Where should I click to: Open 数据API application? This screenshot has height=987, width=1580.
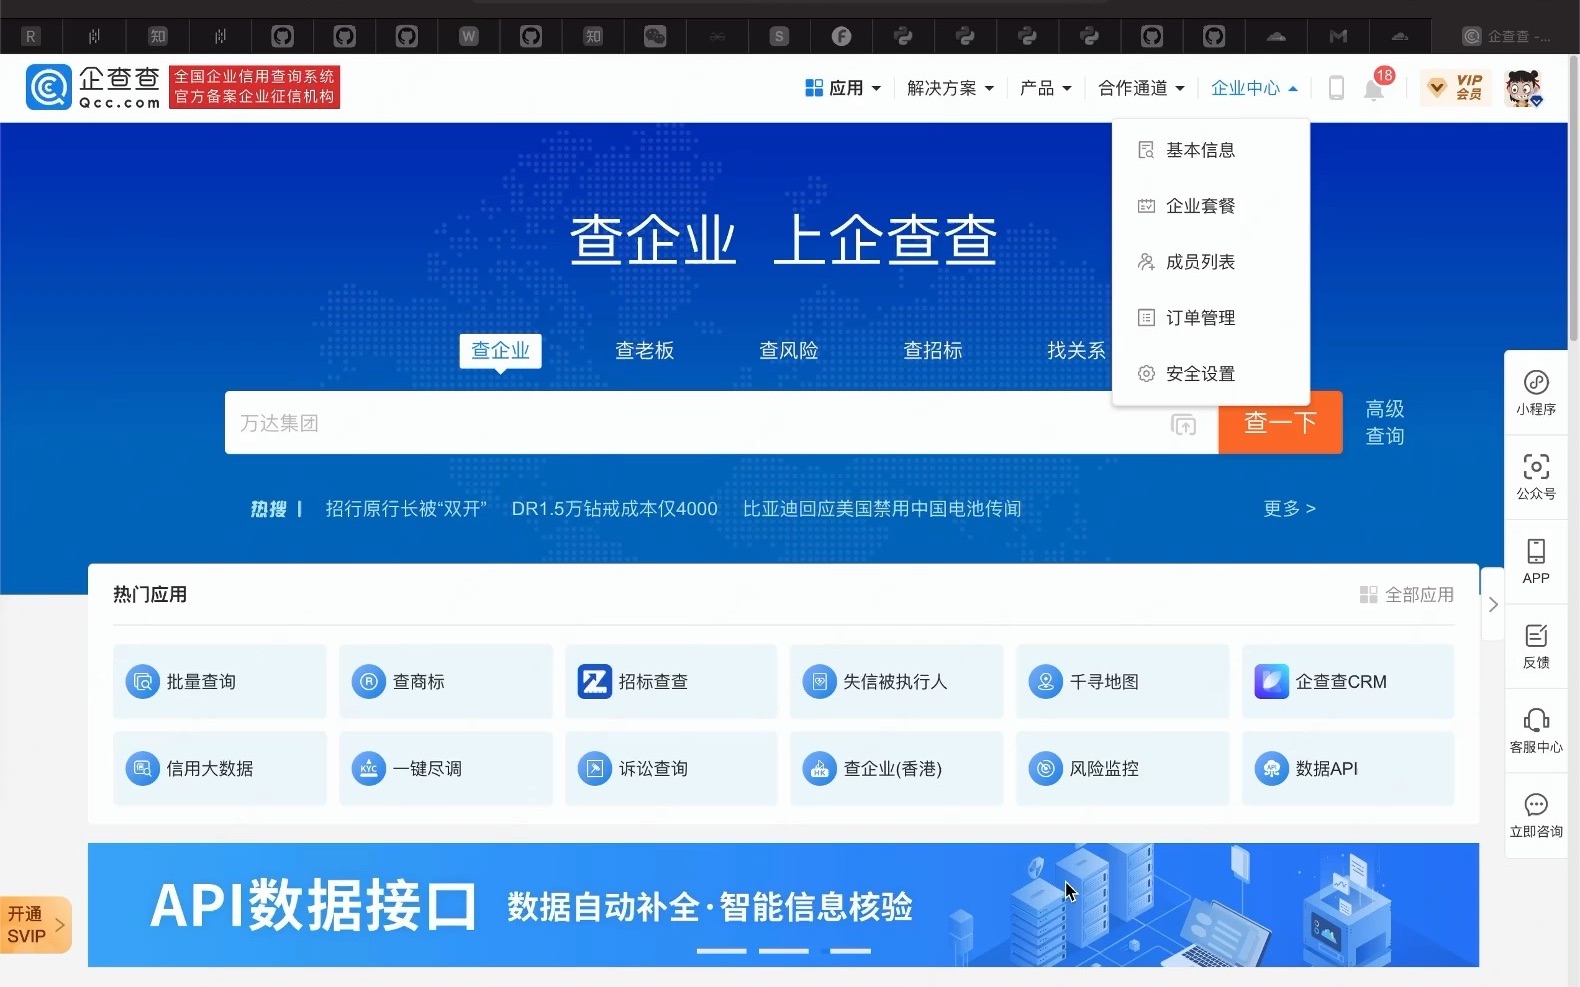(1348, 768)
